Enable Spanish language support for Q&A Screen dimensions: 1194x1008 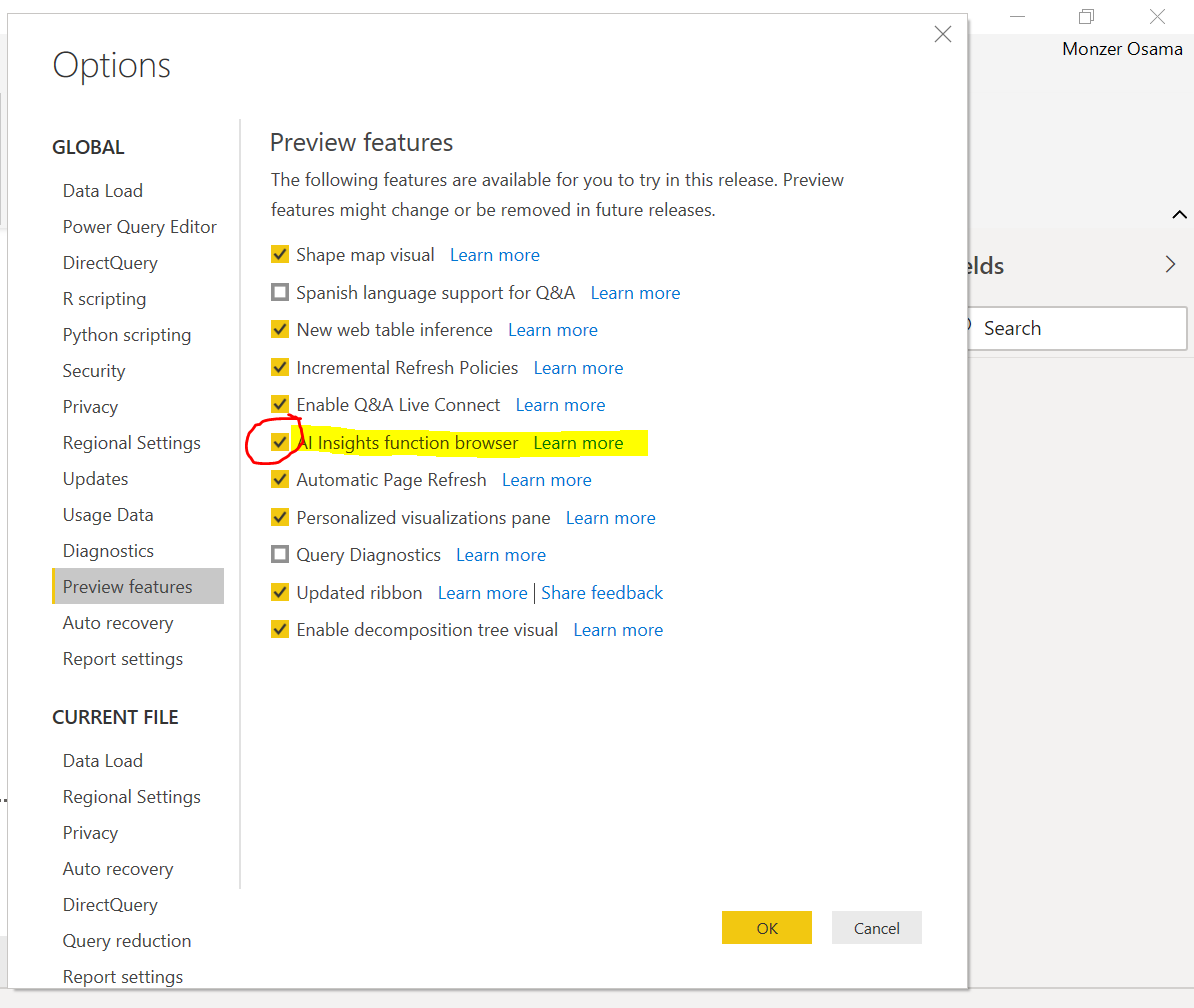click(x=280, y=293)
